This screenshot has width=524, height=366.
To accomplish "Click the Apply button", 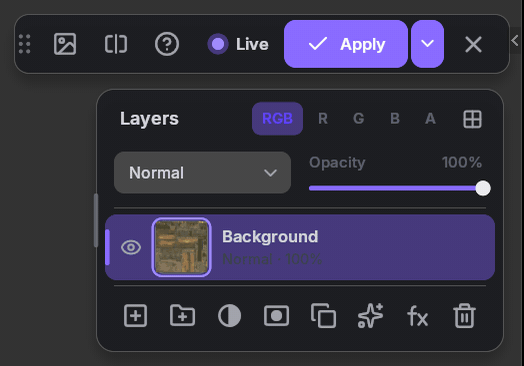I will pos(346,44).
